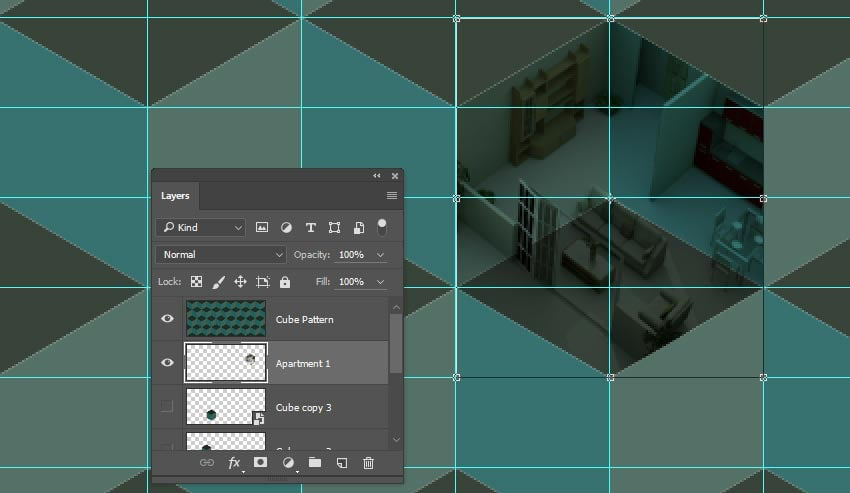Lock artboard nesting icon
Screen dimensions: 850x493
[263, 281]
